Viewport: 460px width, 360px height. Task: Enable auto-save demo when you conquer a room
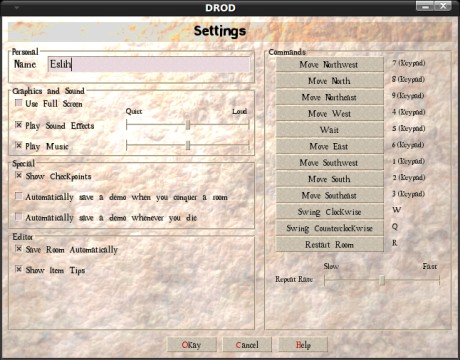click(19, 196)
